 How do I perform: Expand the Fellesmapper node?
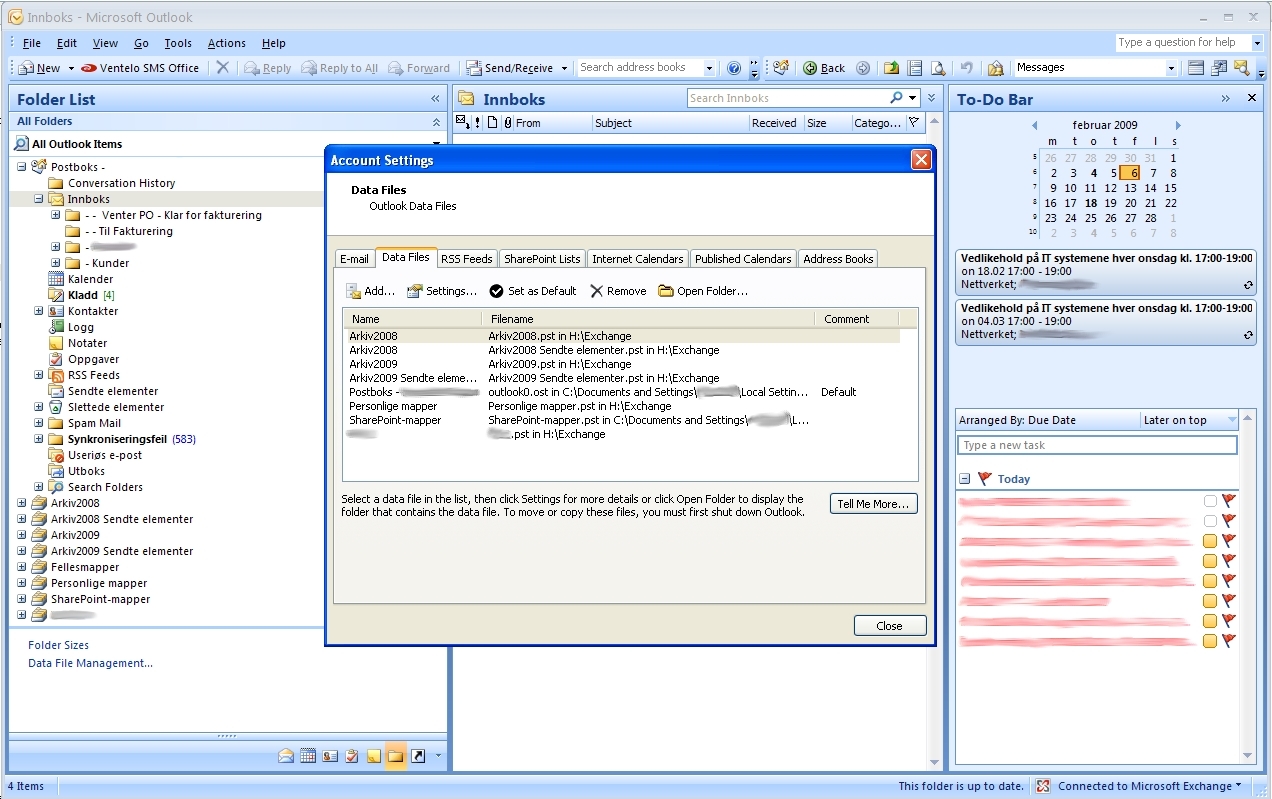point(22,567)
